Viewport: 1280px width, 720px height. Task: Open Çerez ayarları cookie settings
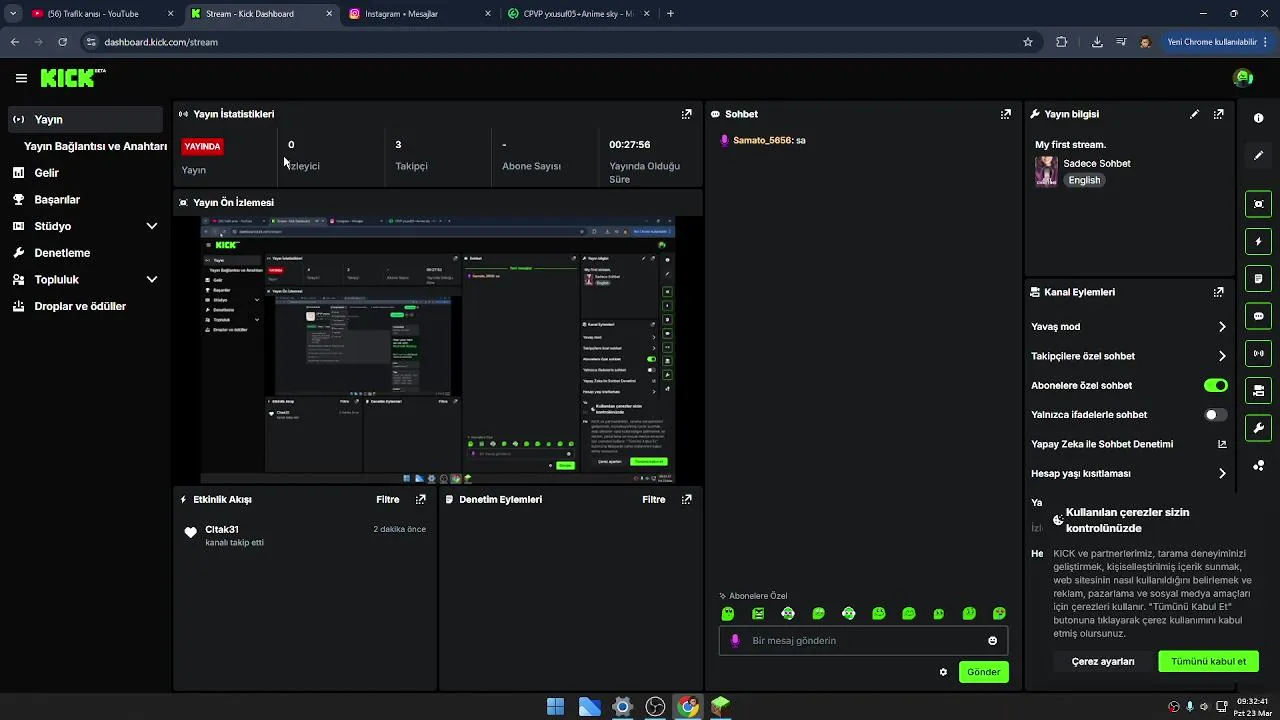coord(1103,661)
